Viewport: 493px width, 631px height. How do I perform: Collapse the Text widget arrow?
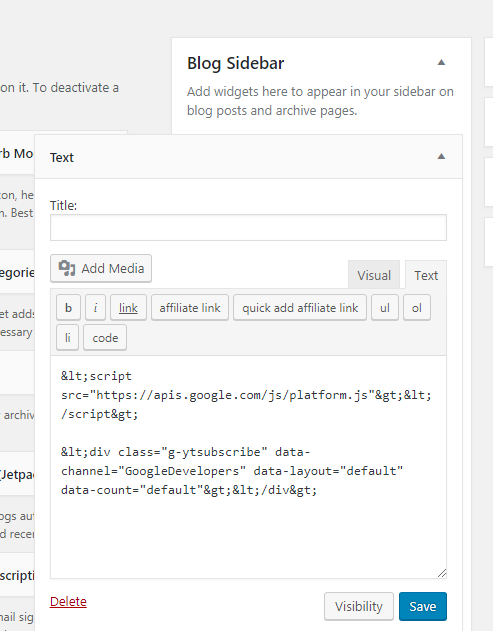coord(441,157)
